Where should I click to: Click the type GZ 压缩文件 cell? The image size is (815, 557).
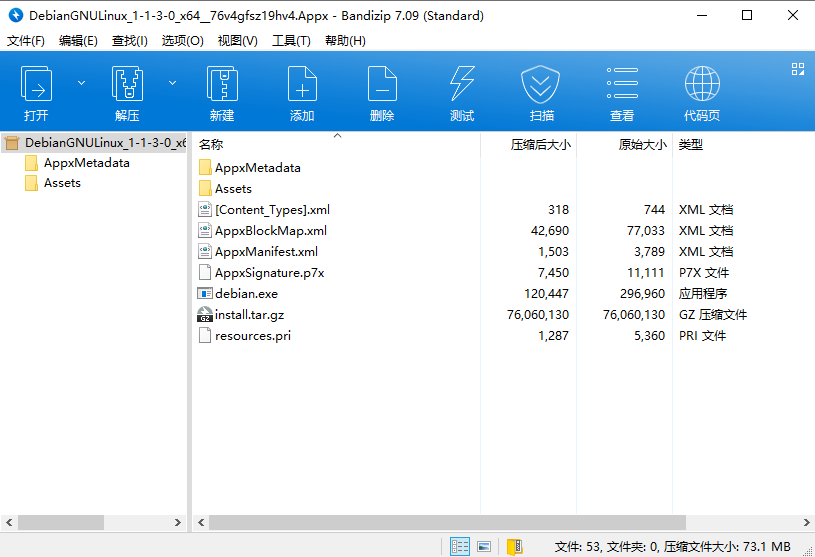pyautogui.click(x=713, y=314)
